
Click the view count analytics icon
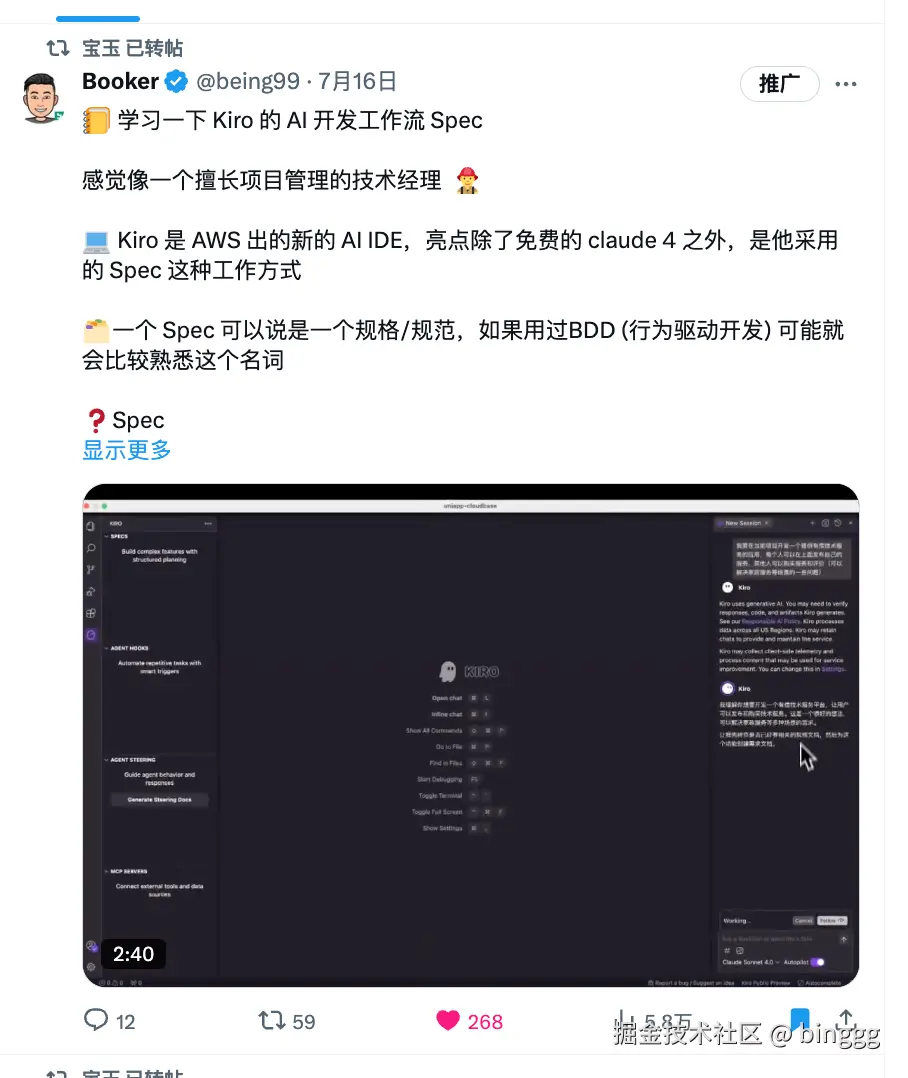tap(623, 1020)
